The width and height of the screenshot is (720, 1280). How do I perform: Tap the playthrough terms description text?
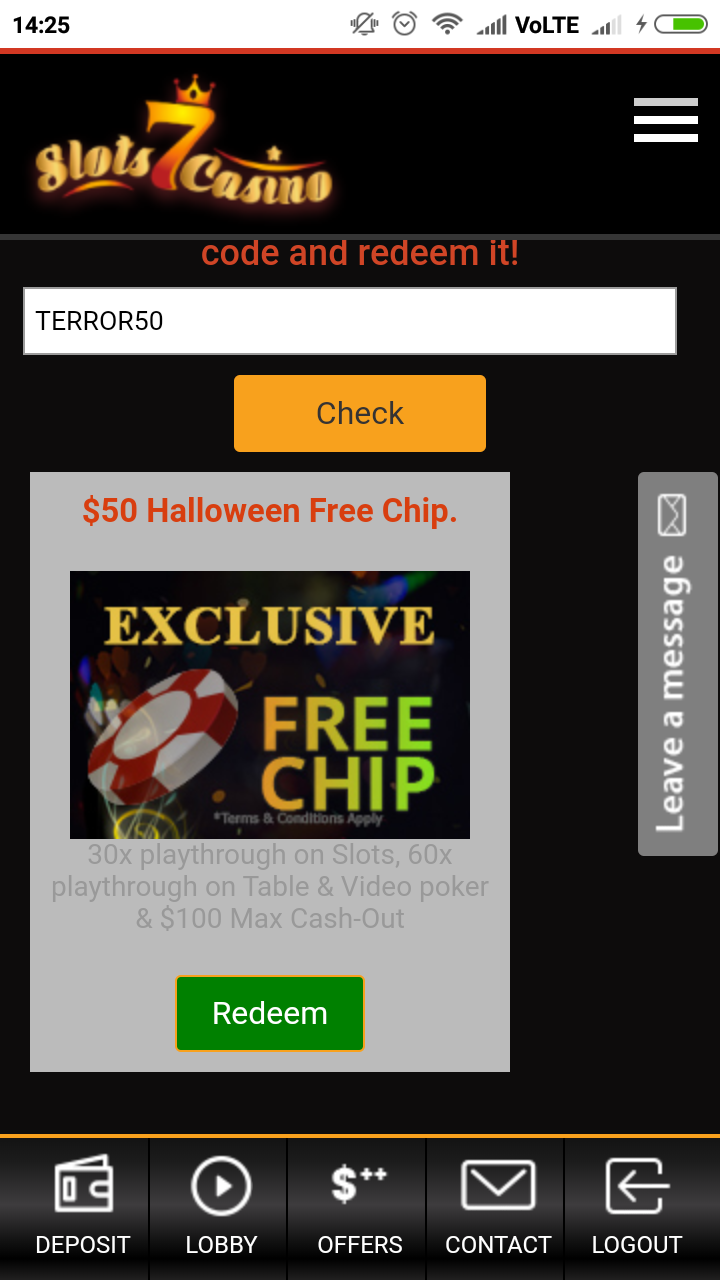click(270, 887)
